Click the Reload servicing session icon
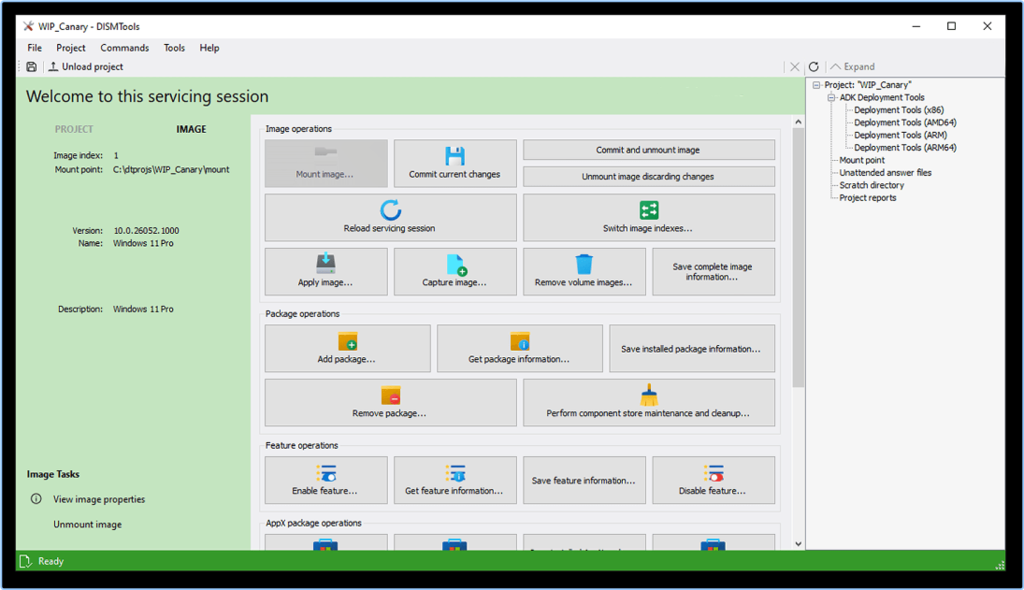The height and width of the screenshot is (590, 1024). coord(391,210)
